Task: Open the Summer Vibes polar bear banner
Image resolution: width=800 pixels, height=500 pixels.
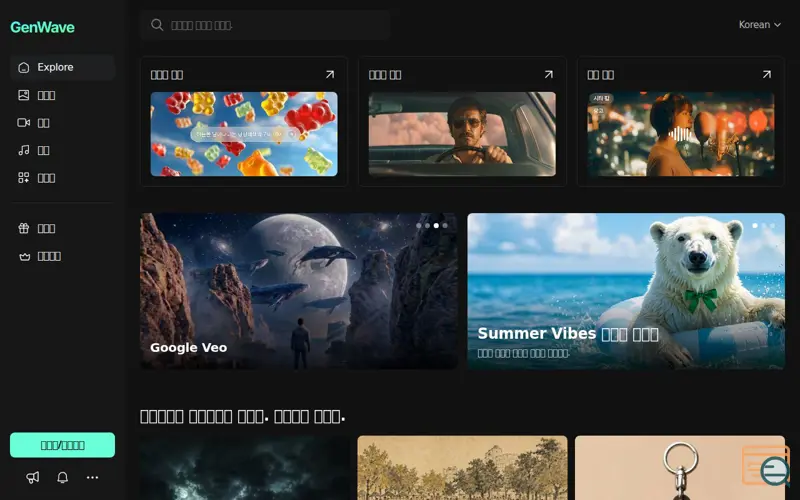Action: (626, 291)
